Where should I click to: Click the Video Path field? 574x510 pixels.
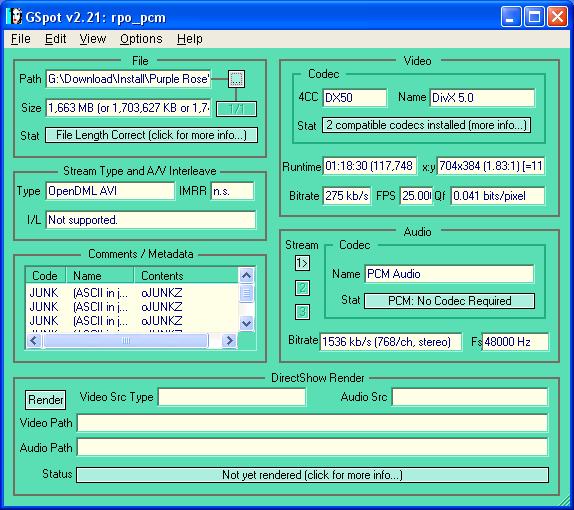[x=312, y=424]
